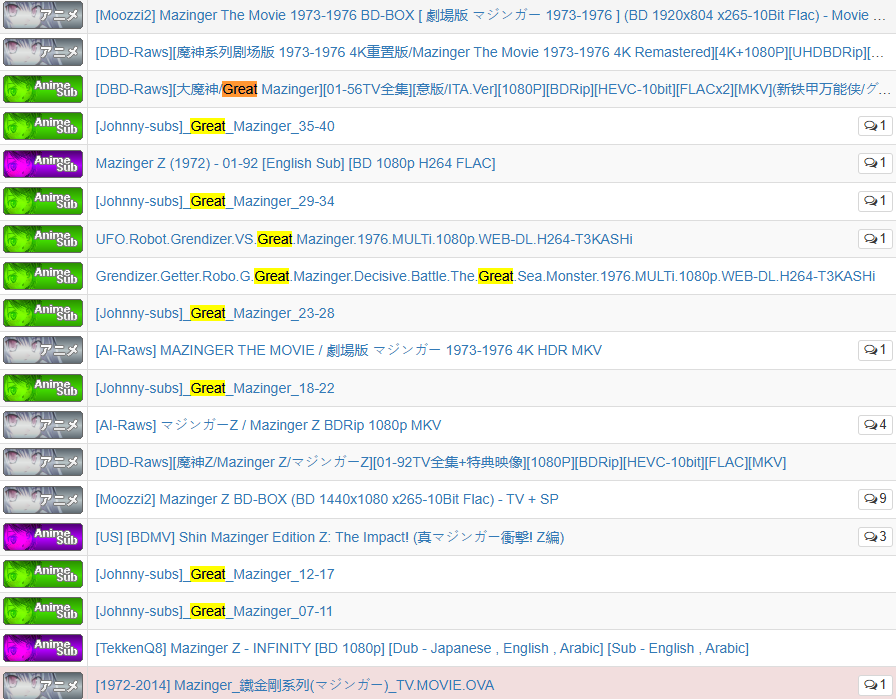Viewport: 896px width, 699px height.
Task: Click Anime Sub icon beside DBD-Raws Great Mazinger 01-56
Action: [43, 89]
